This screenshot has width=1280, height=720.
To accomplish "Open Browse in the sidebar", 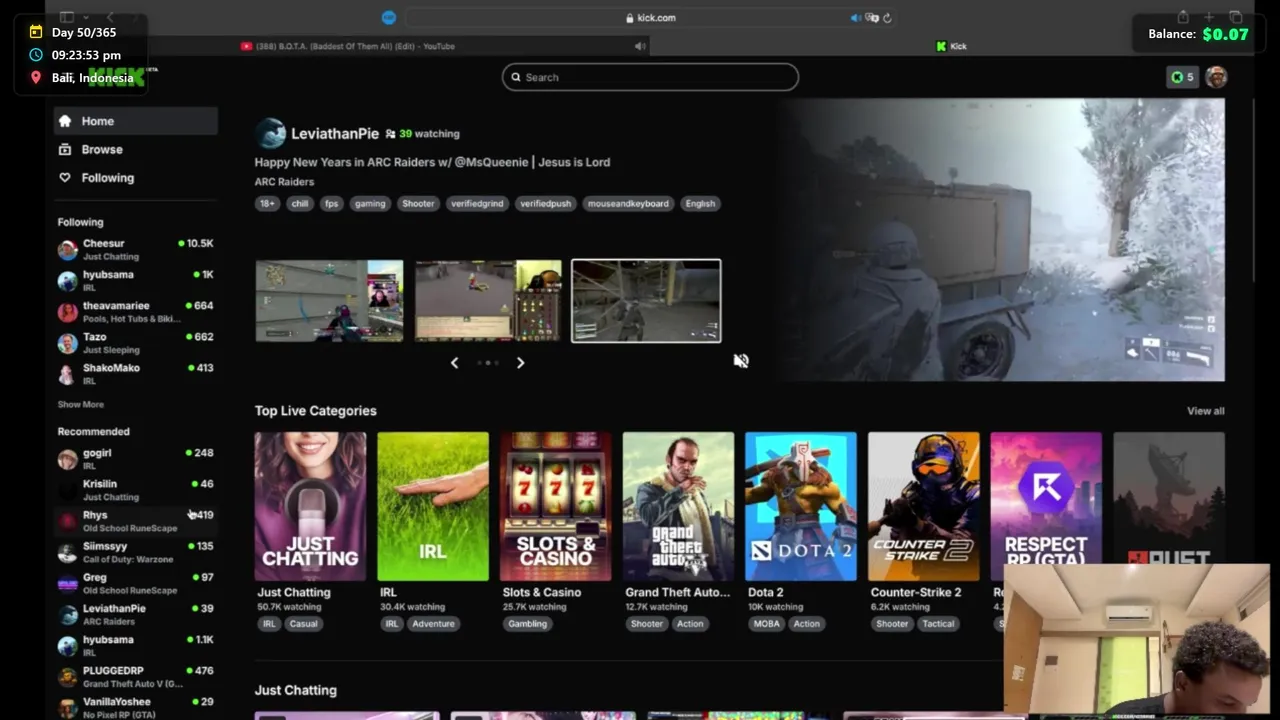I will pos(135,149).
